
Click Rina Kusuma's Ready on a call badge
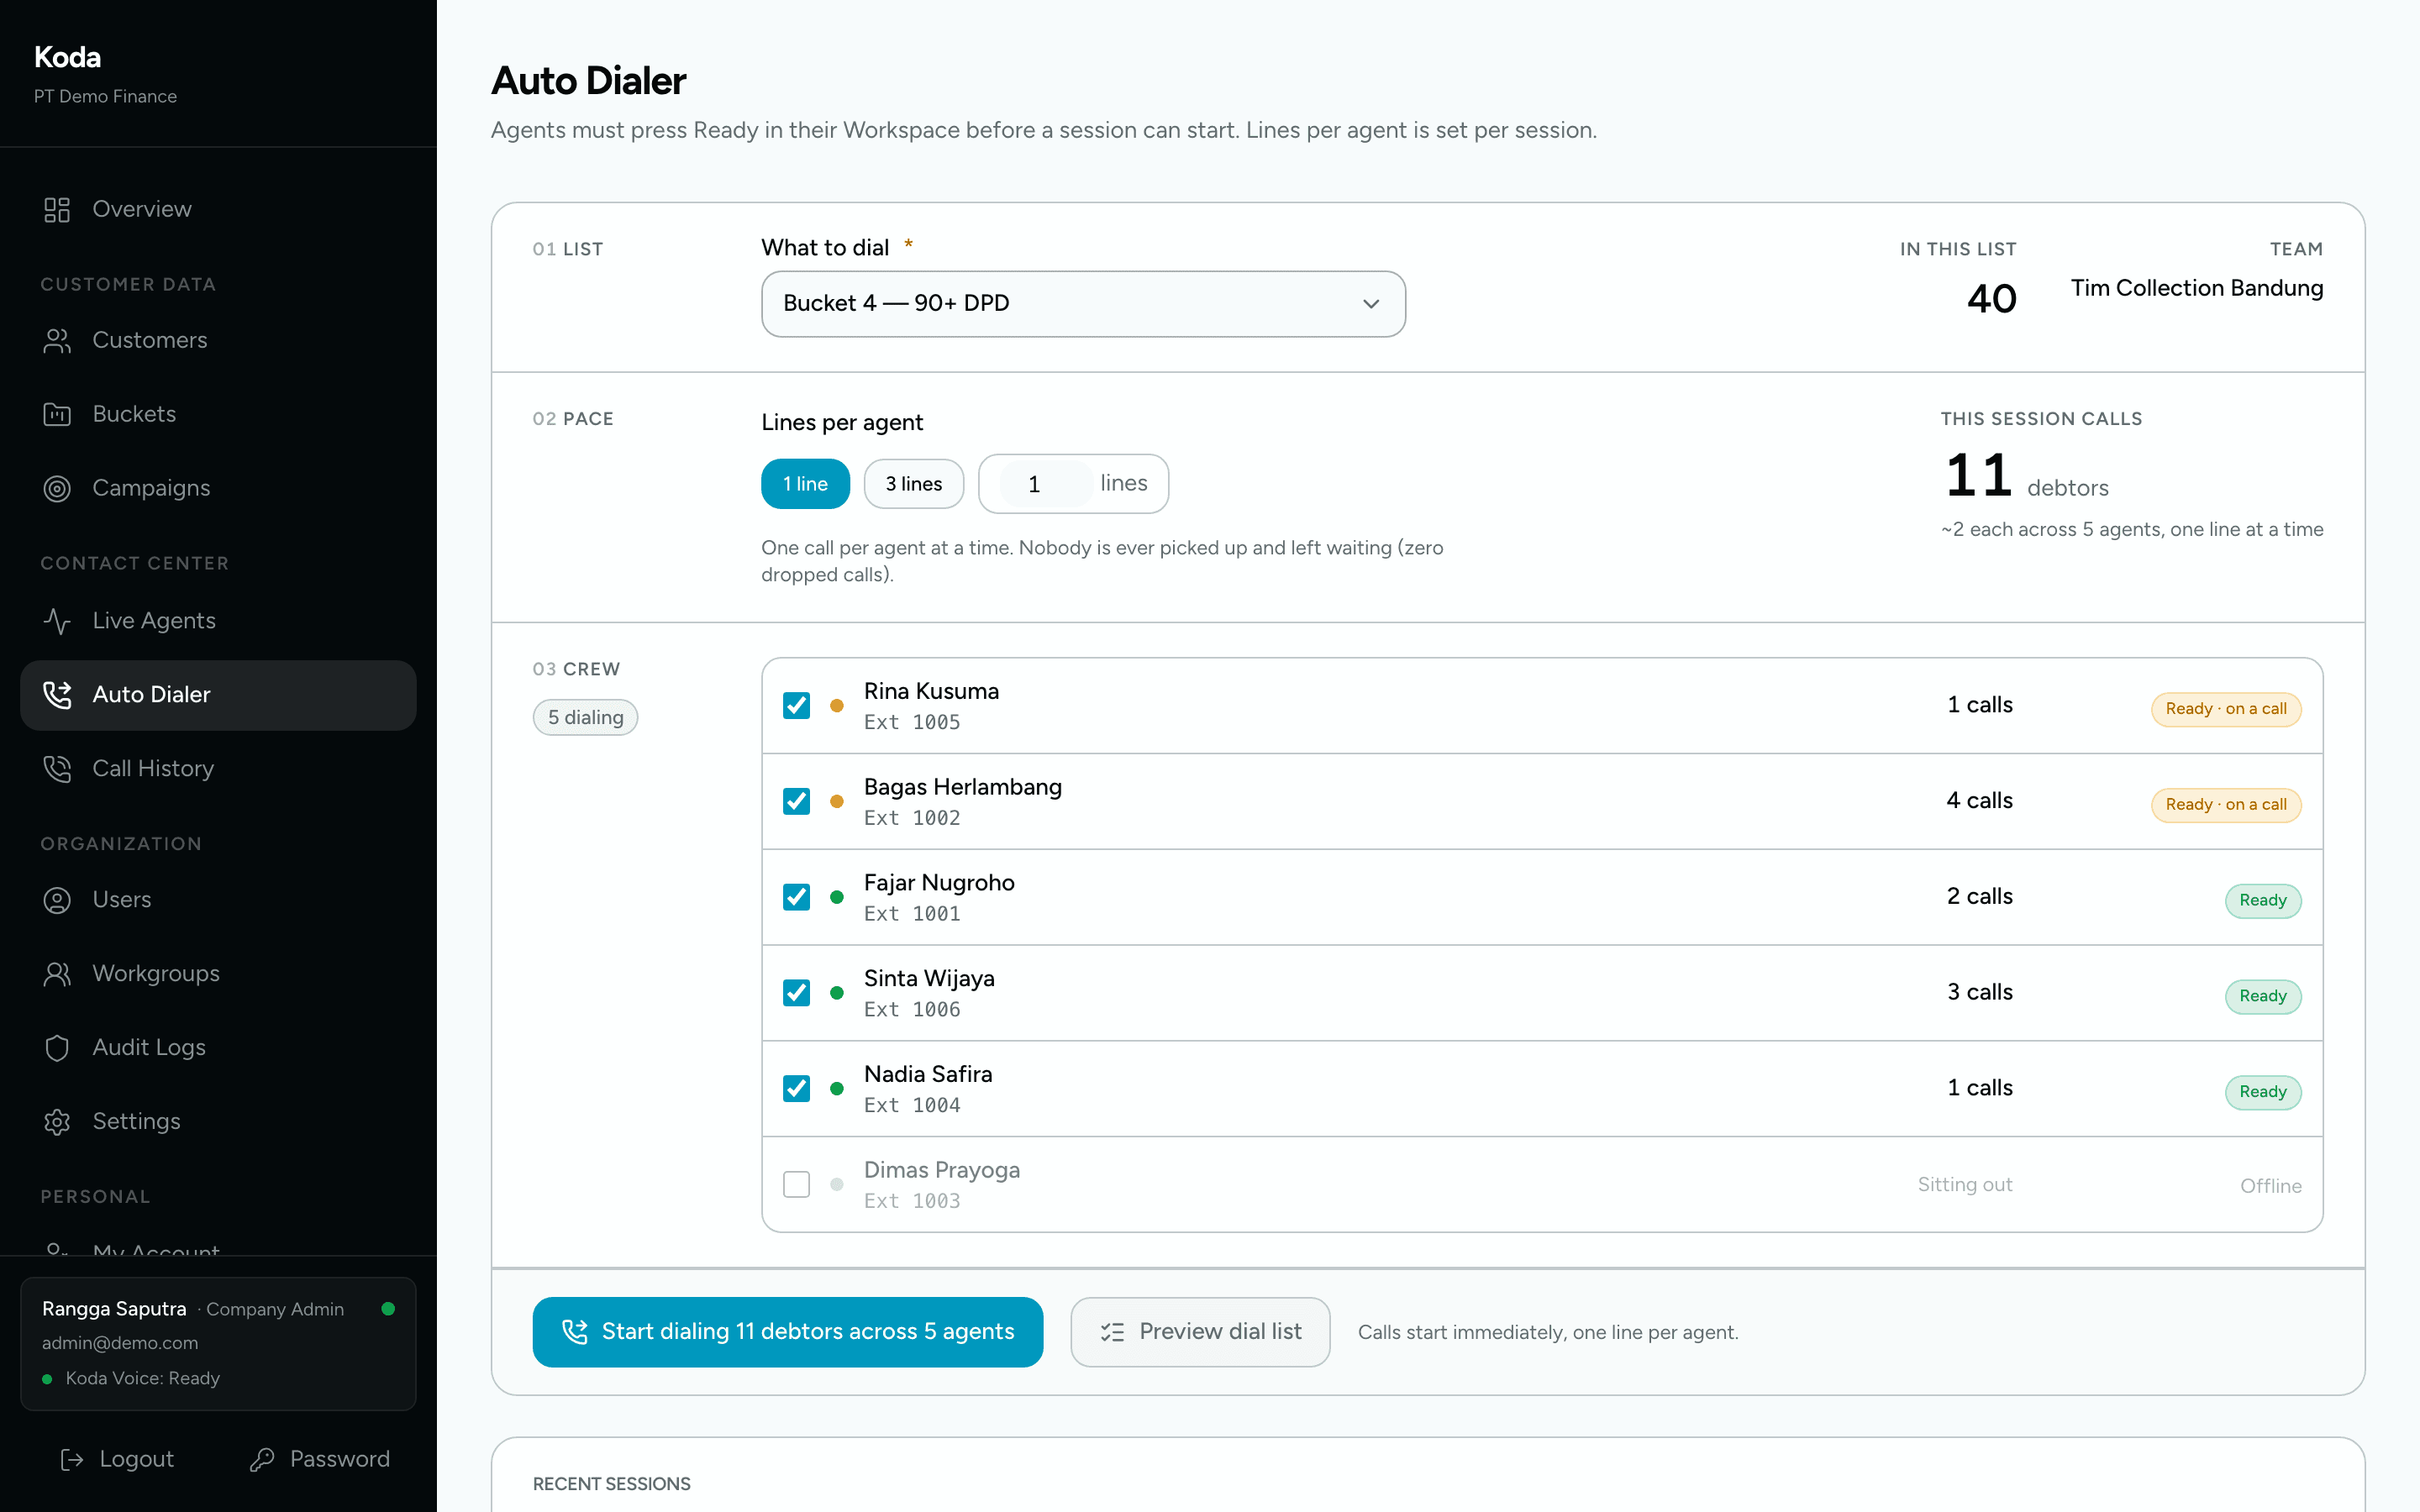click(x=2226, y=709)
